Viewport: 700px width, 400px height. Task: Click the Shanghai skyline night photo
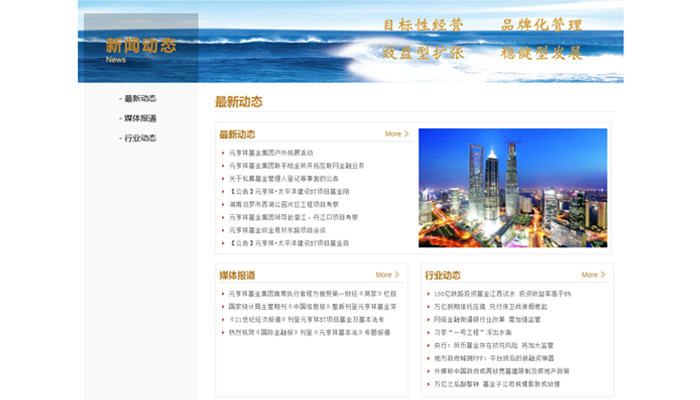512,188
